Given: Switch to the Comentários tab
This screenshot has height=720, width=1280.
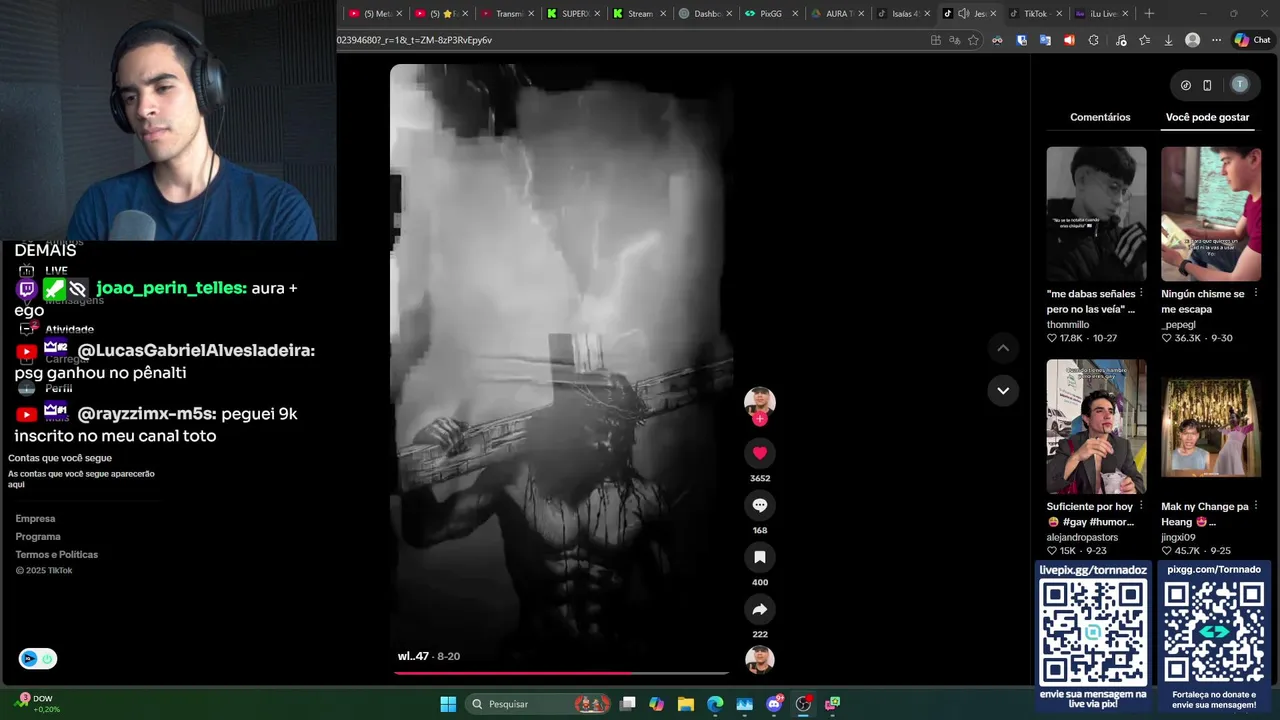Looking at the screenshot, I should [1100, 117].
